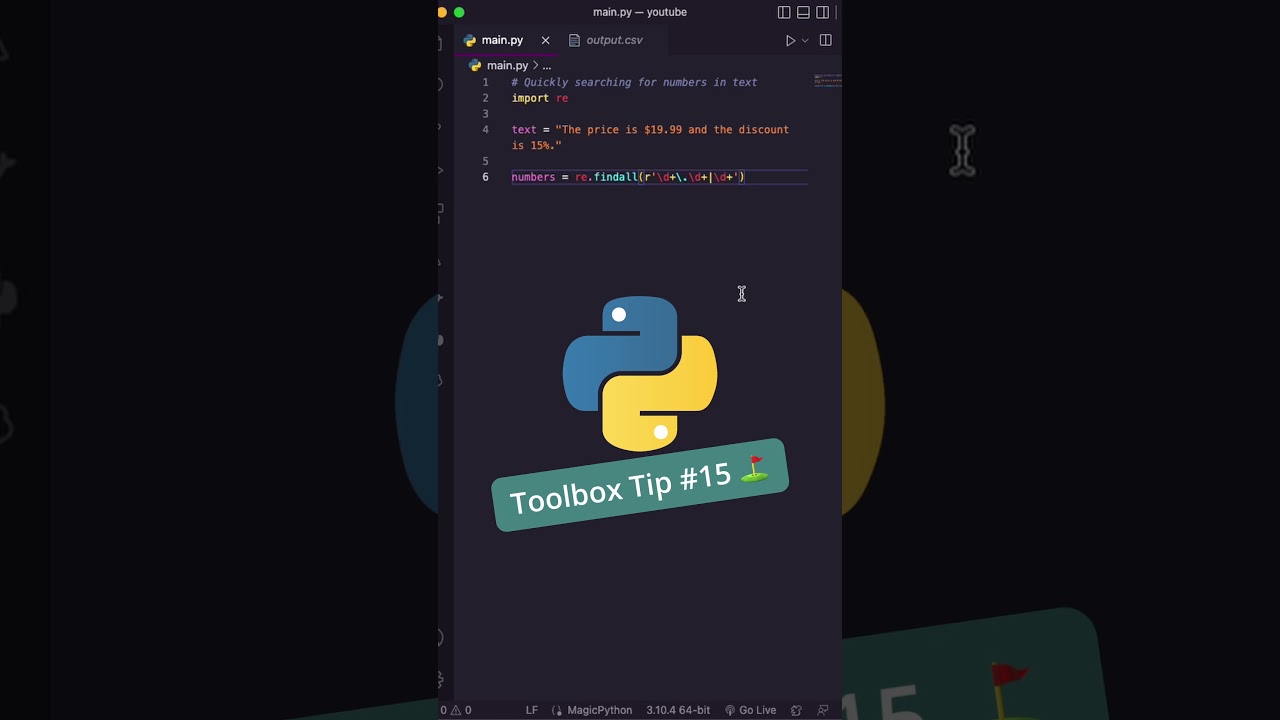Open output.csv tab
This screenshot has width=1280, height=720.
pyautogui.click(x=614, y=40)
